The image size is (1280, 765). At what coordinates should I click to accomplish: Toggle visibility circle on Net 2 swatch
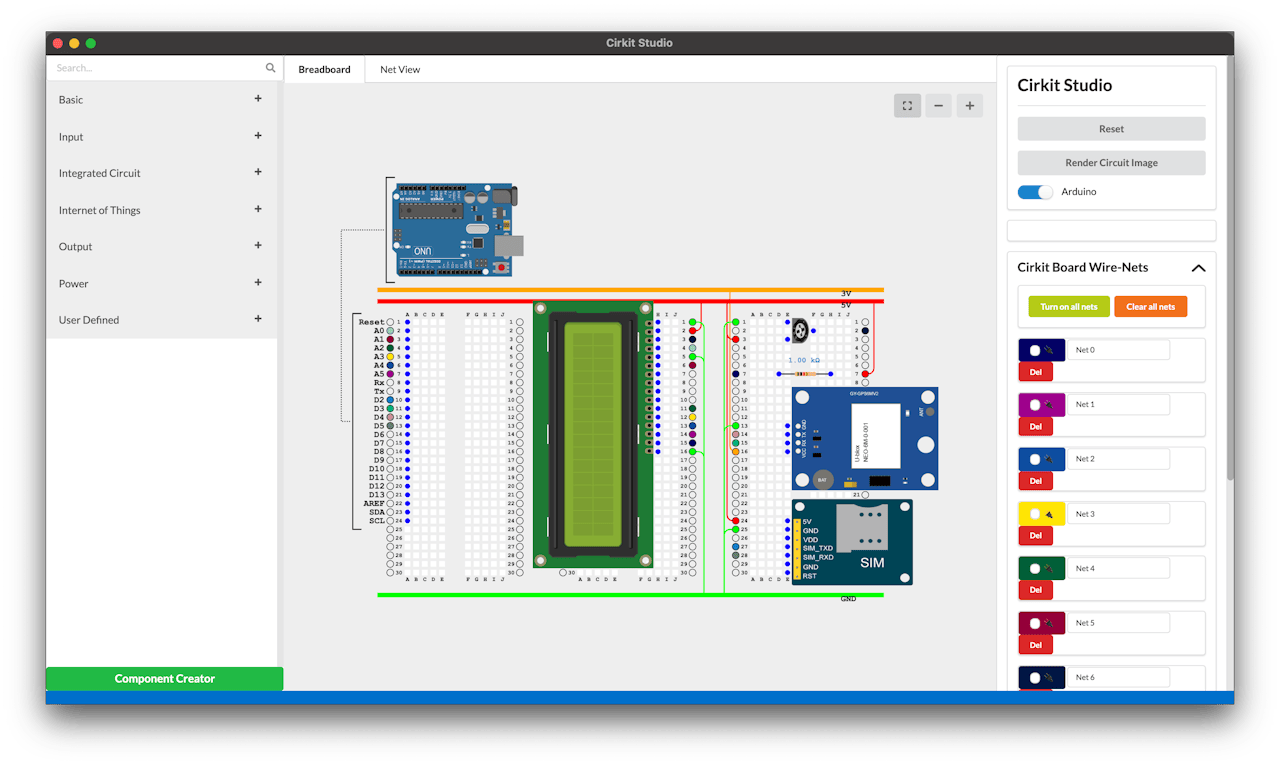1033,458
